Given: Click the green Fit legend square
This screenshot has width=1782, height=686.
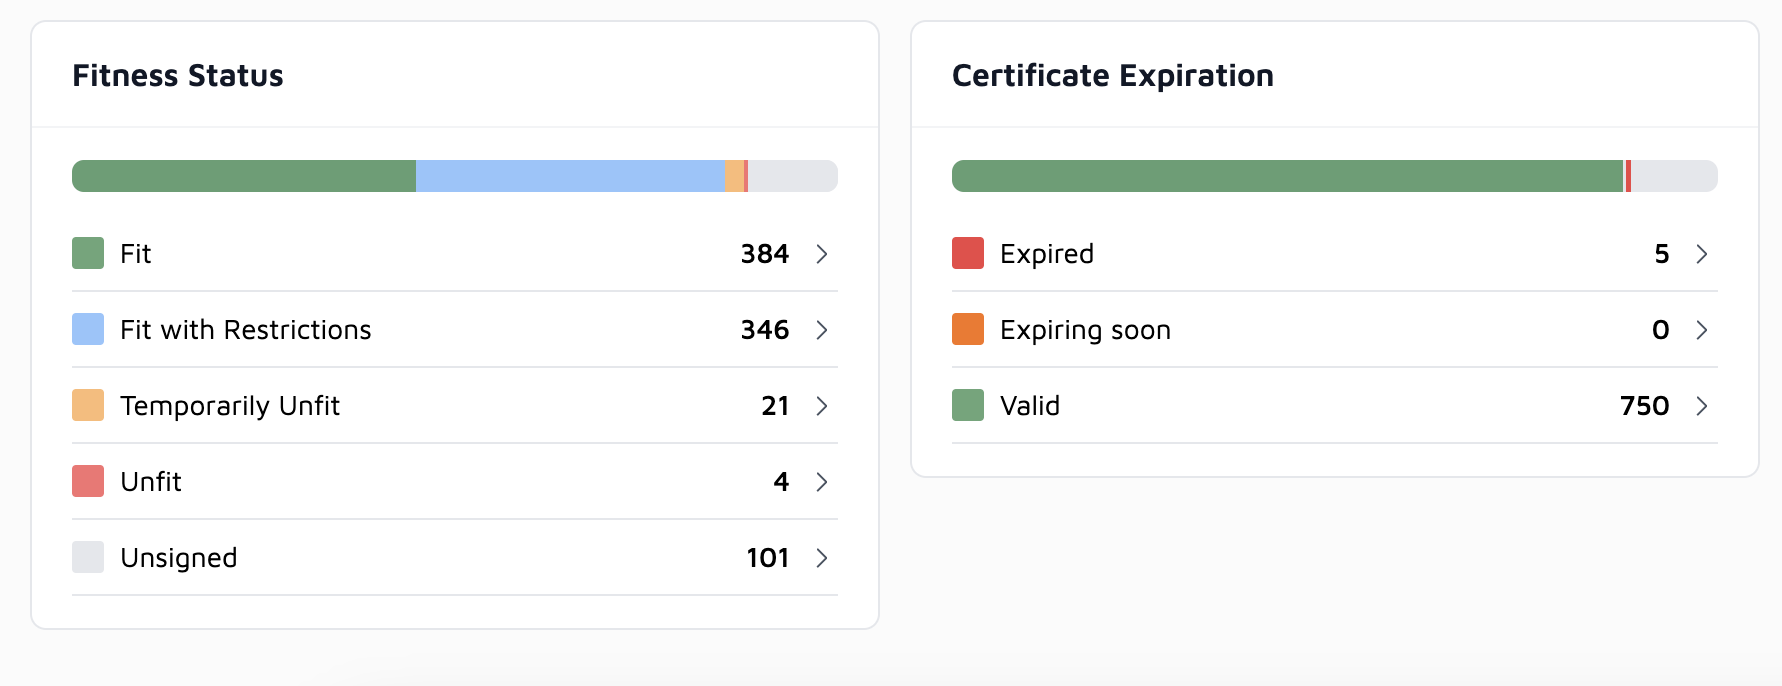Looking at the screenshot, I should 87,253.
